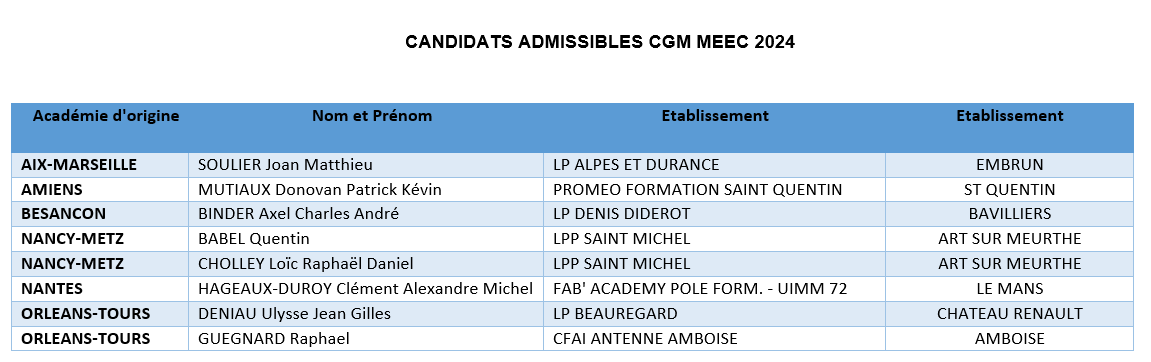The image size is (1151, 362).
Task: Click the title CANDIDATS ADMISSIBLES CGM MEEC 2024
Action: click(x=600, y=42)
